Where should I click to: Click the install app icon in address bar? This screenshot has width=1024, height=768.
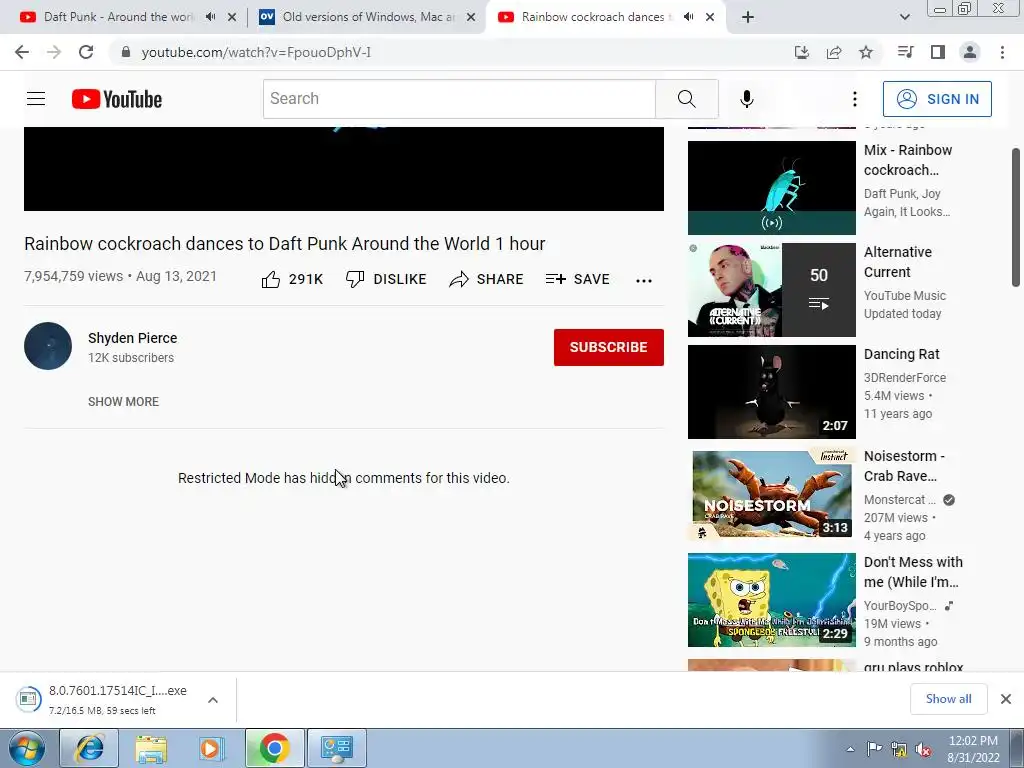click(x=802, y=52)
